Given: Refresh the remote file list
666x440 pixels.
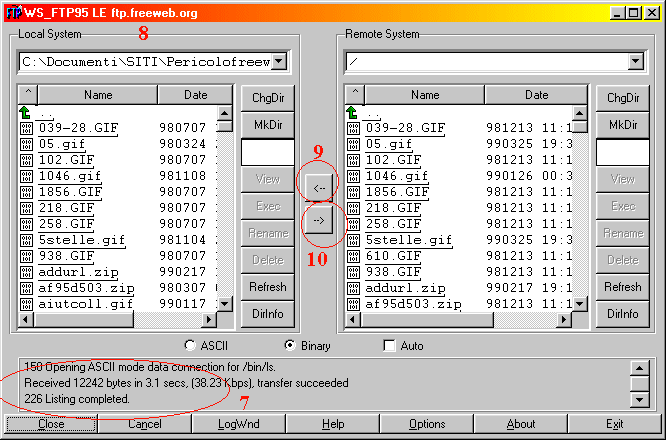Looking at the screenshot, I should point(623,287).
